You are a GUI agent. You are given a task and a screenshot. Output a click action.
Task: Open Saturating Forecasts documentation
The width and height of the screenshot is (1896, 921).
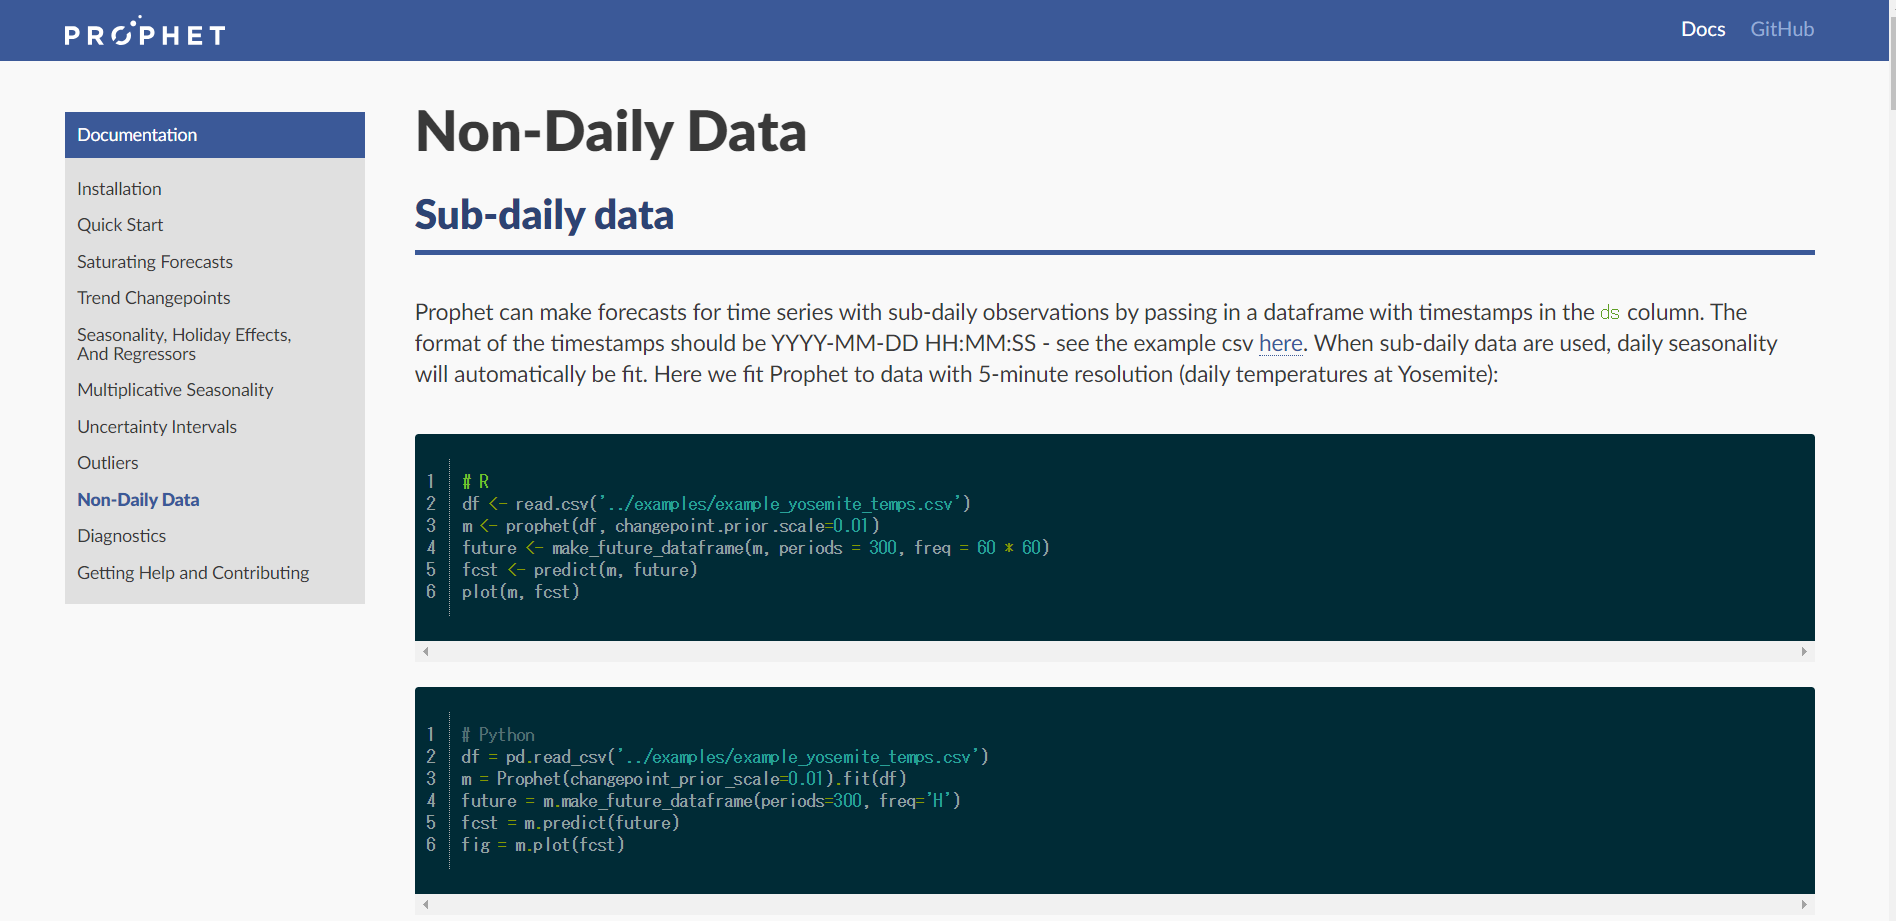(155, 262)
